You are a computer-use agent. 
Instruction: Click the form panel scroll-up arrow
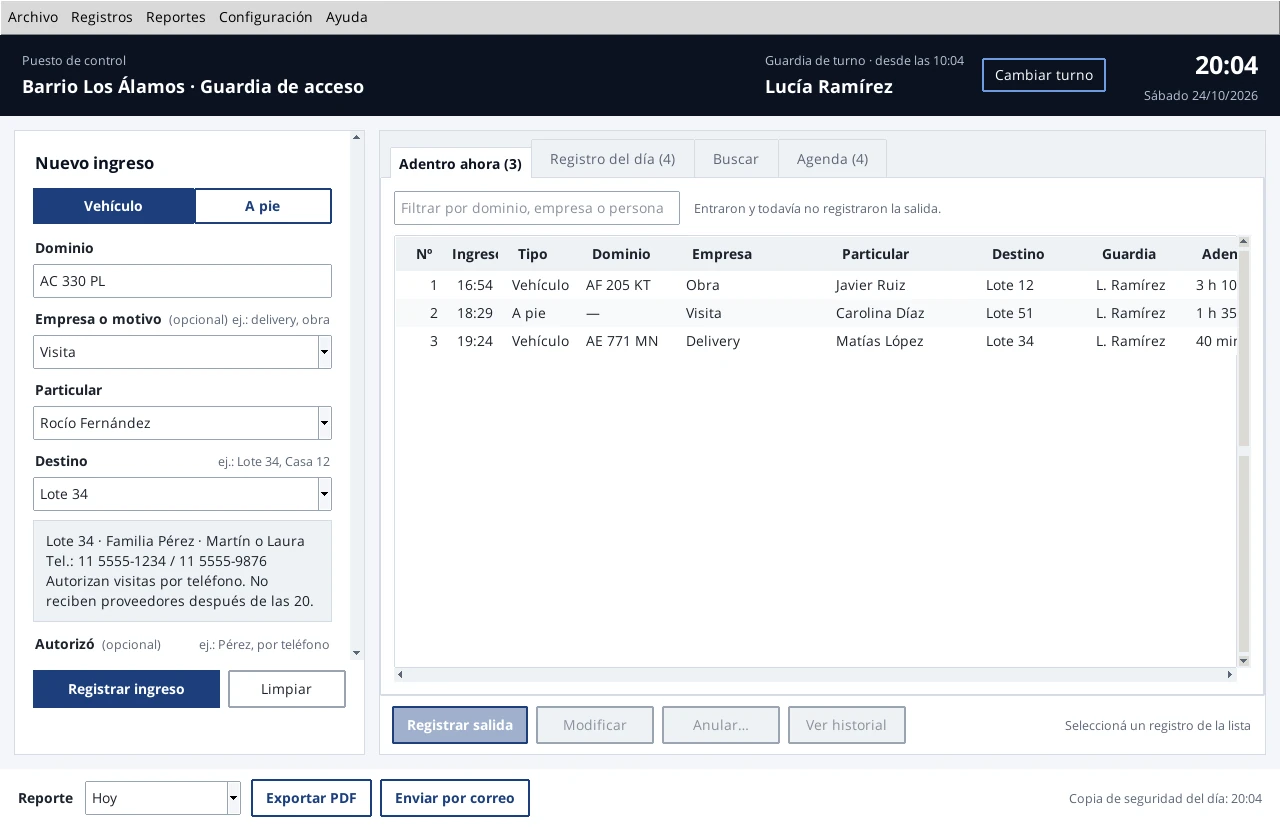pos(356,137)
